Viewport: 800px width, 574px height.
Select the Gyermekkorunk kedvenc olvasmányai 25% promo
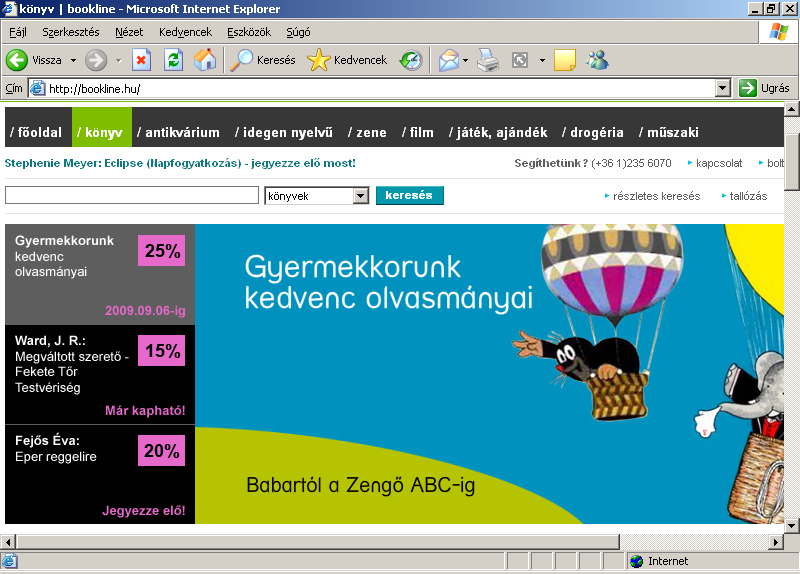[100, 274]
